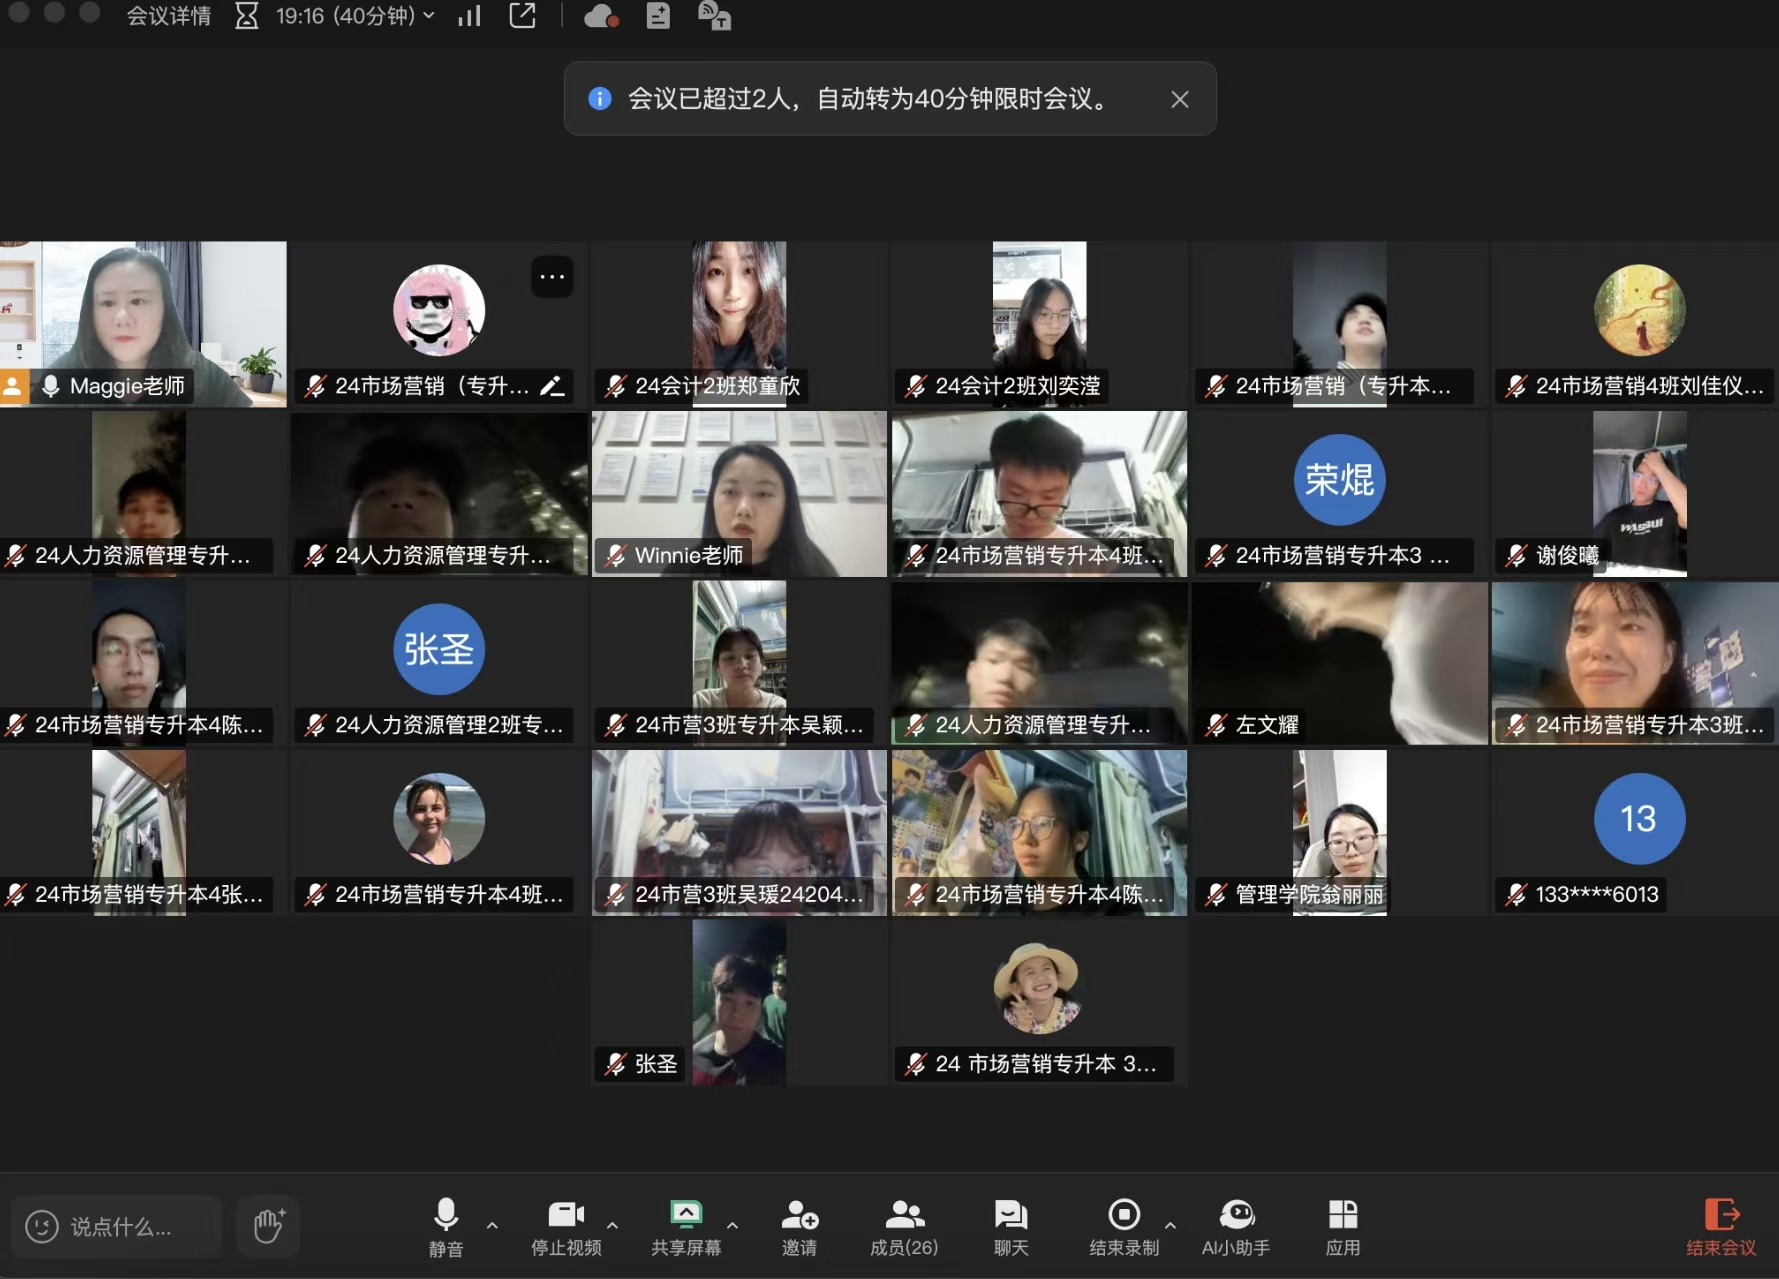Click the name label 24人力资源管理2班专…
Screen dimensions: 1779x1279
(x=449, y=725)
